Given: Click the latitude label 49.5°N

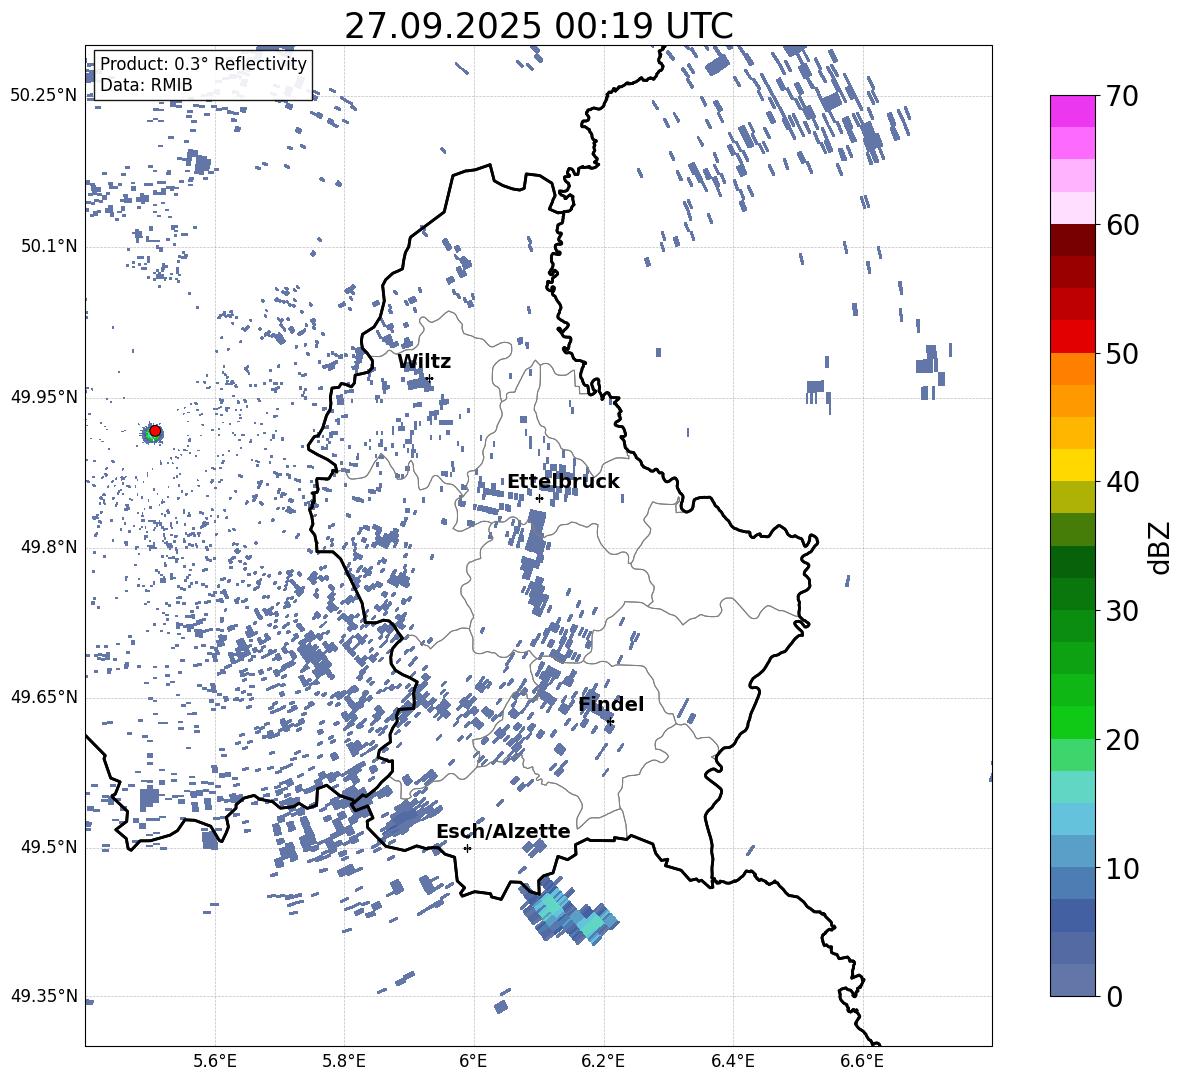Looking at the screenshot, I should [x=48, y=847].
